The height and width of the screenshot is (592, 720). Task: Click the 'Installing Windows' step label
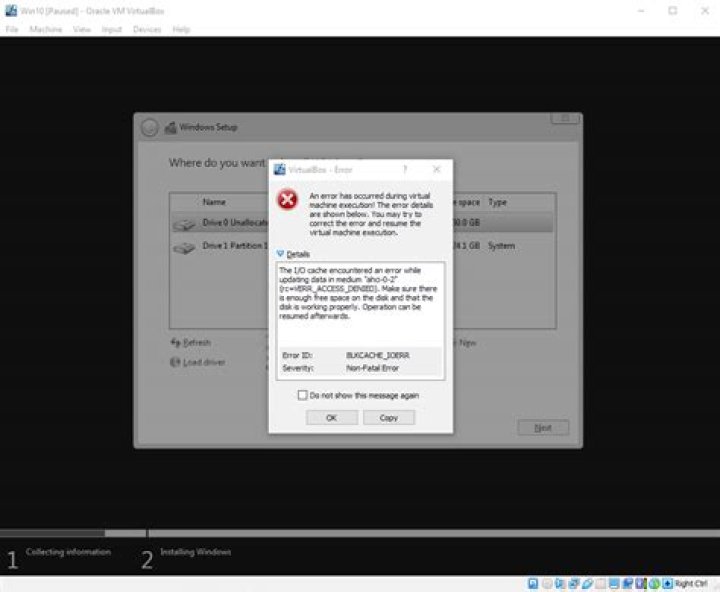coord(196,552)
